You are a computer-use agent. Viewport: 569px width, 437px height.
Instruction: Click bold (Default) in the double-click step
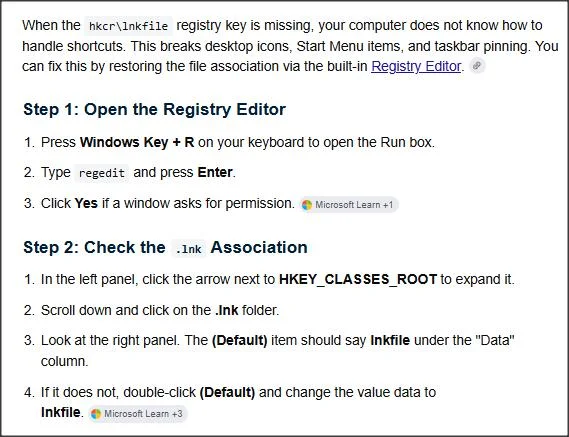227,392
